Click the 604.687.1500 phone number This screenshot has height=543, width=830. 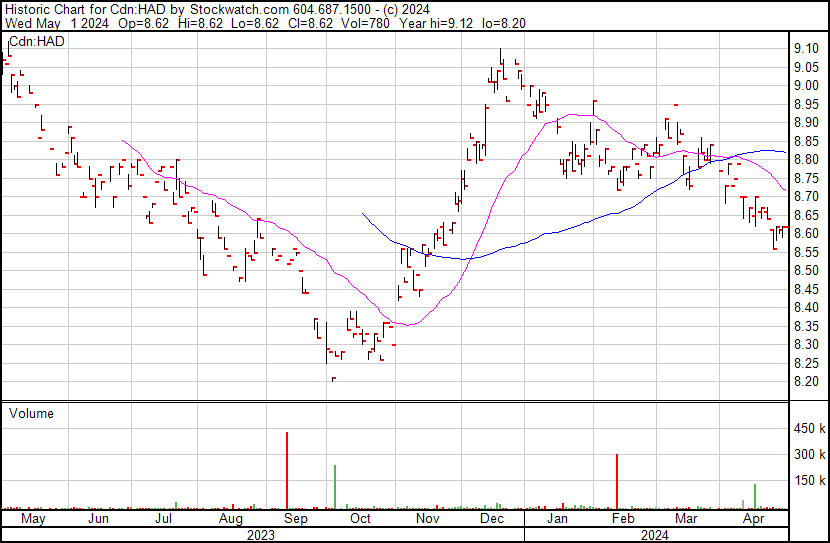332,10
